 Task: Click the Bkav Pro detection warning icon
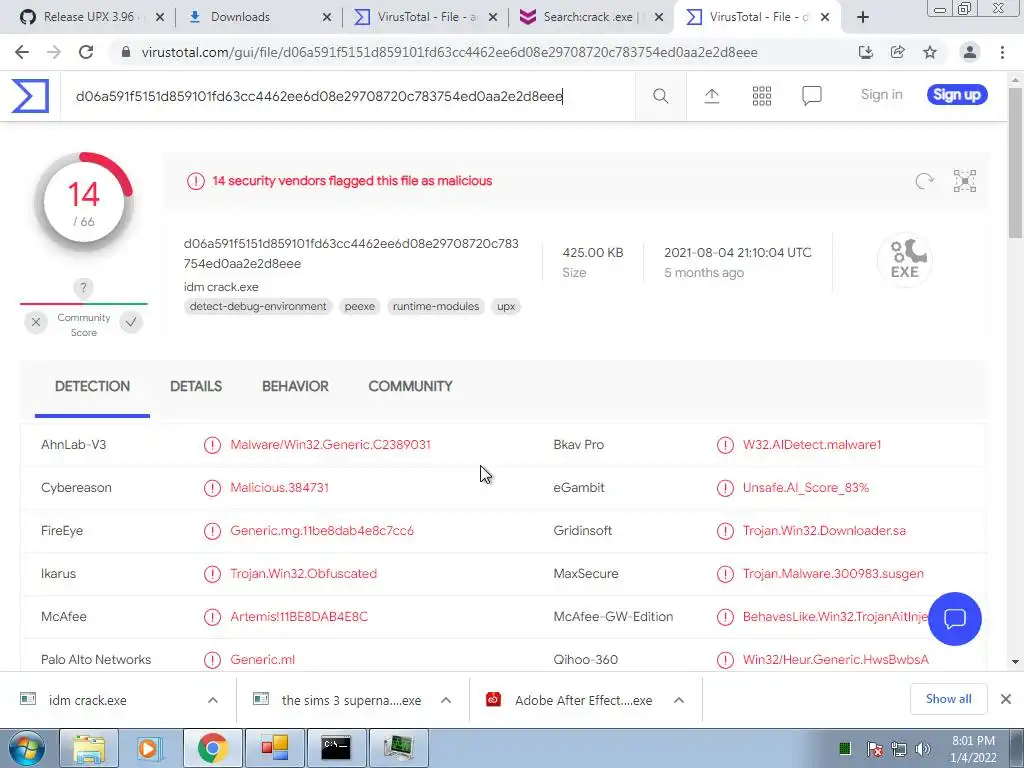coord(725,445)
